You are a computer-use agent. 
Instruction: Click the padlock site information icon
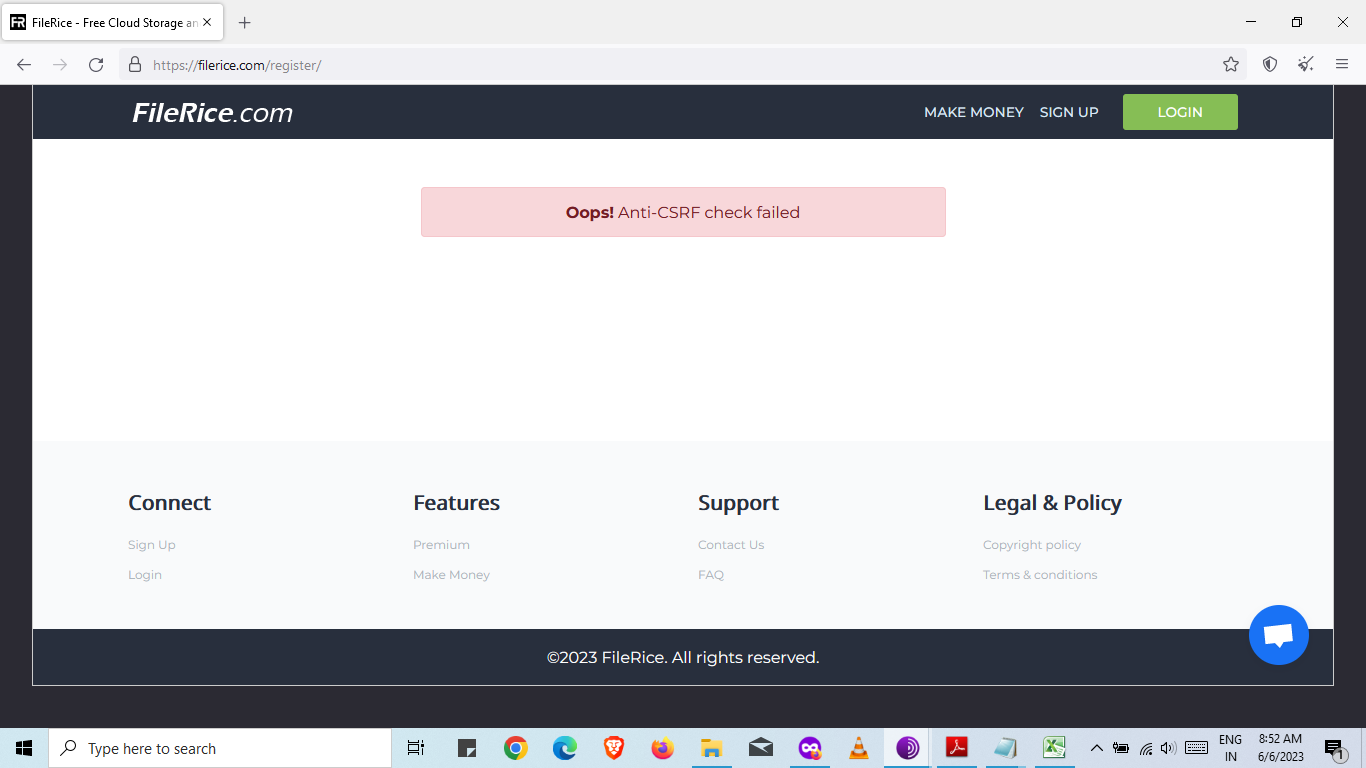point(135,65)
